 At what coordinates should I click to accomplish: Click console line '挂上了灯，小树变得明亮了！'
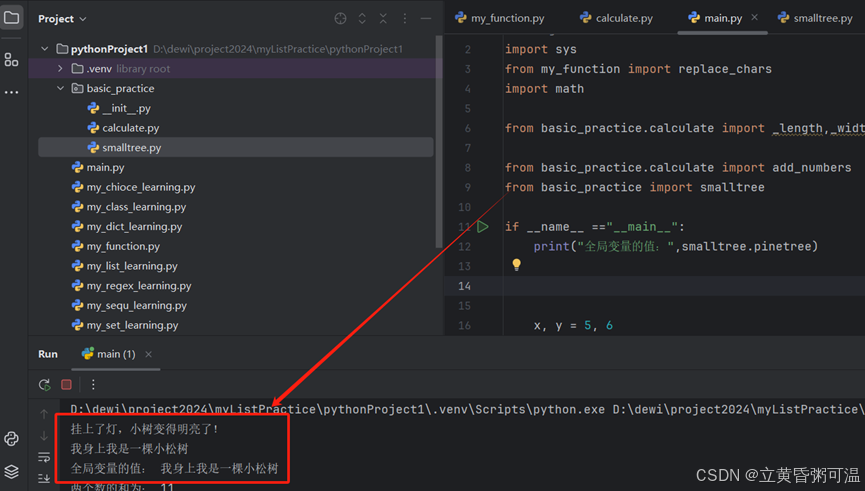coord(145,429)
